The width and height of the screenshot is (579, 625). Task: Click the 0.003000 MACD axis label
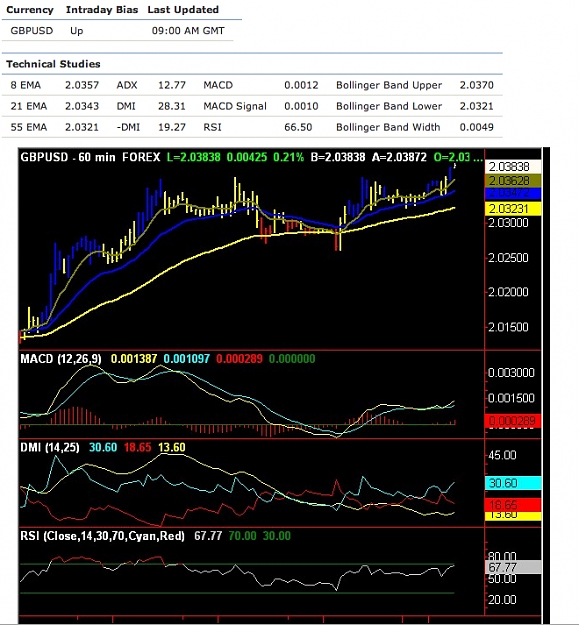click(511, 373)
